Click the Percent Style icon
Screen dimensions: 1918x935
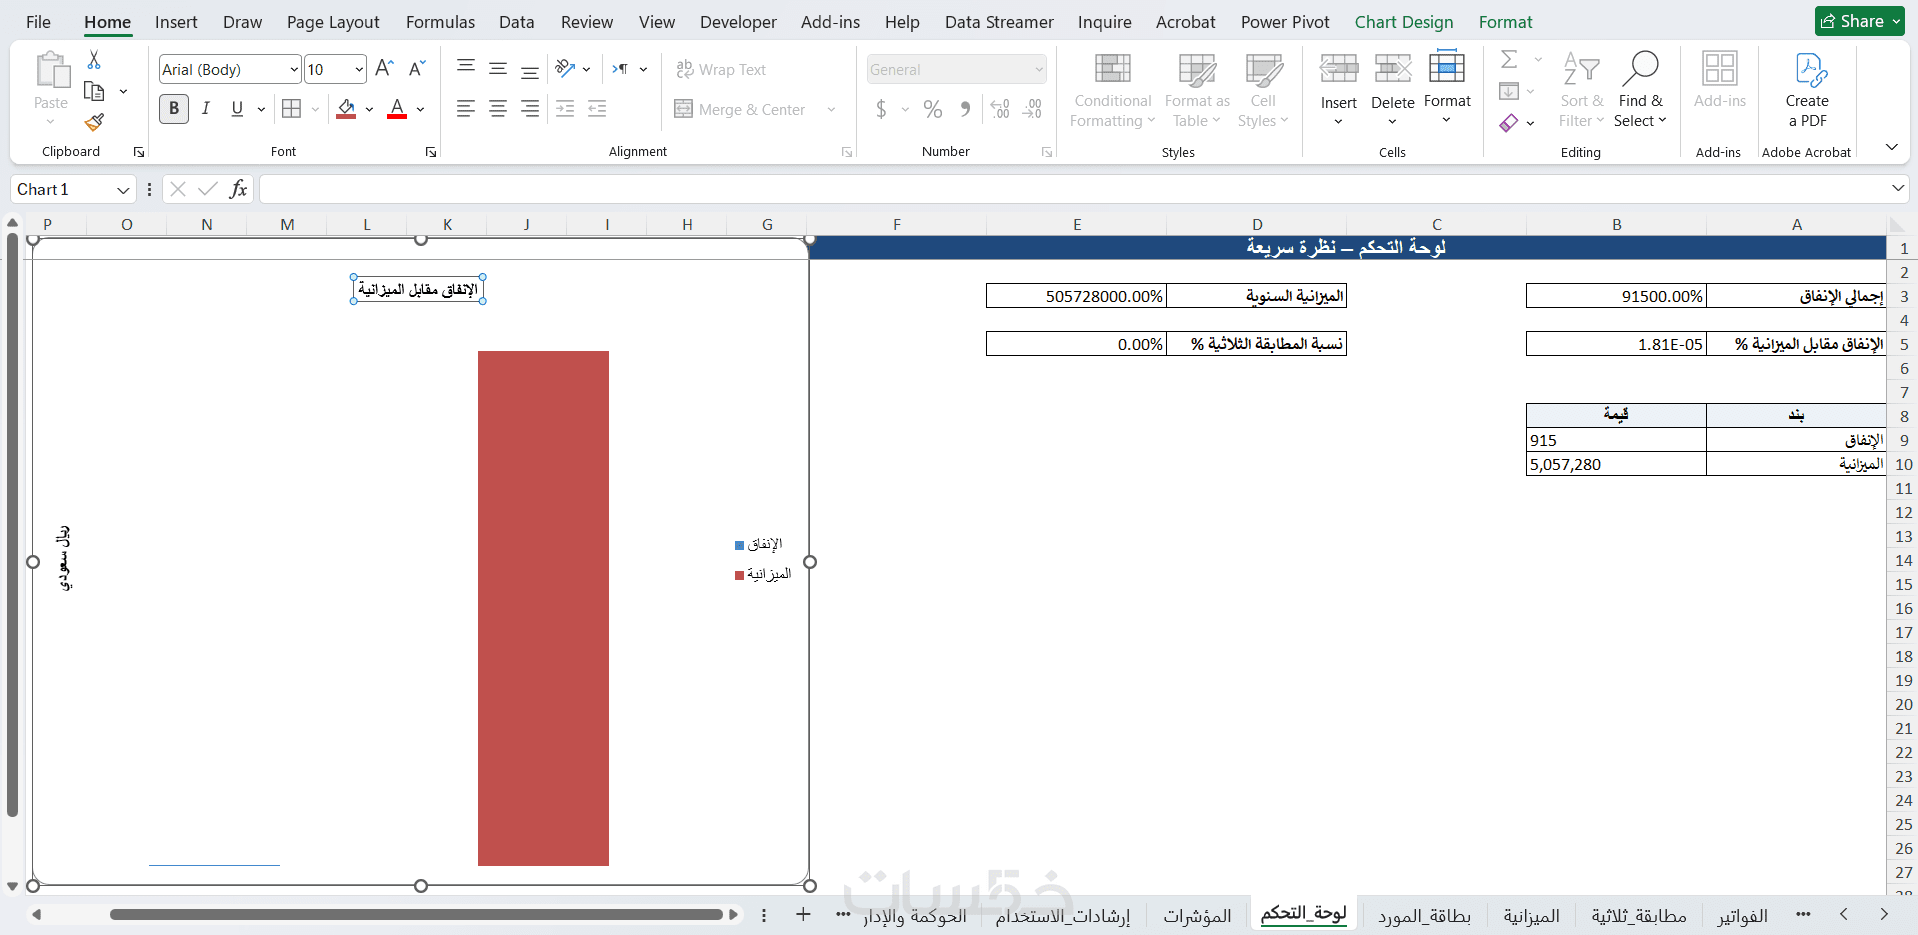(x=933, y=109)
